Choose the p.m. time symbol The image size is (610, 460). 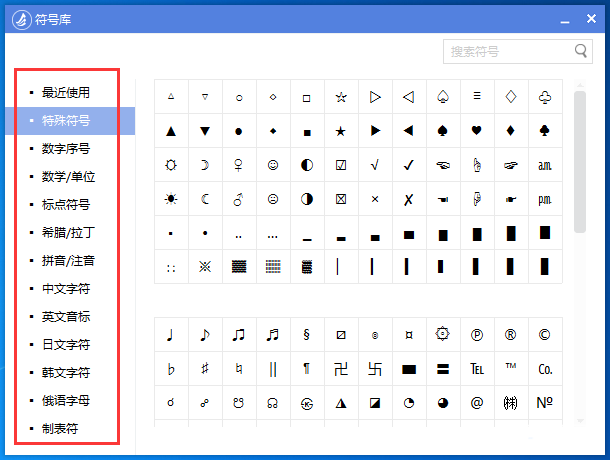[x=545, y=199]
